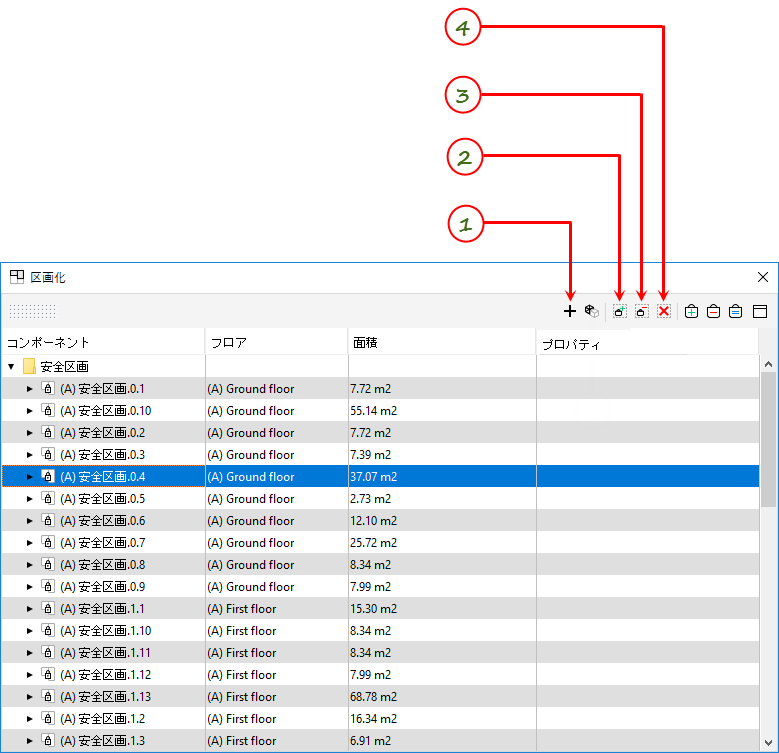Select the (A) 安全区画.0.8 tree item
The height and width of the screenshot is (753, 779).
tap(102, 565)
